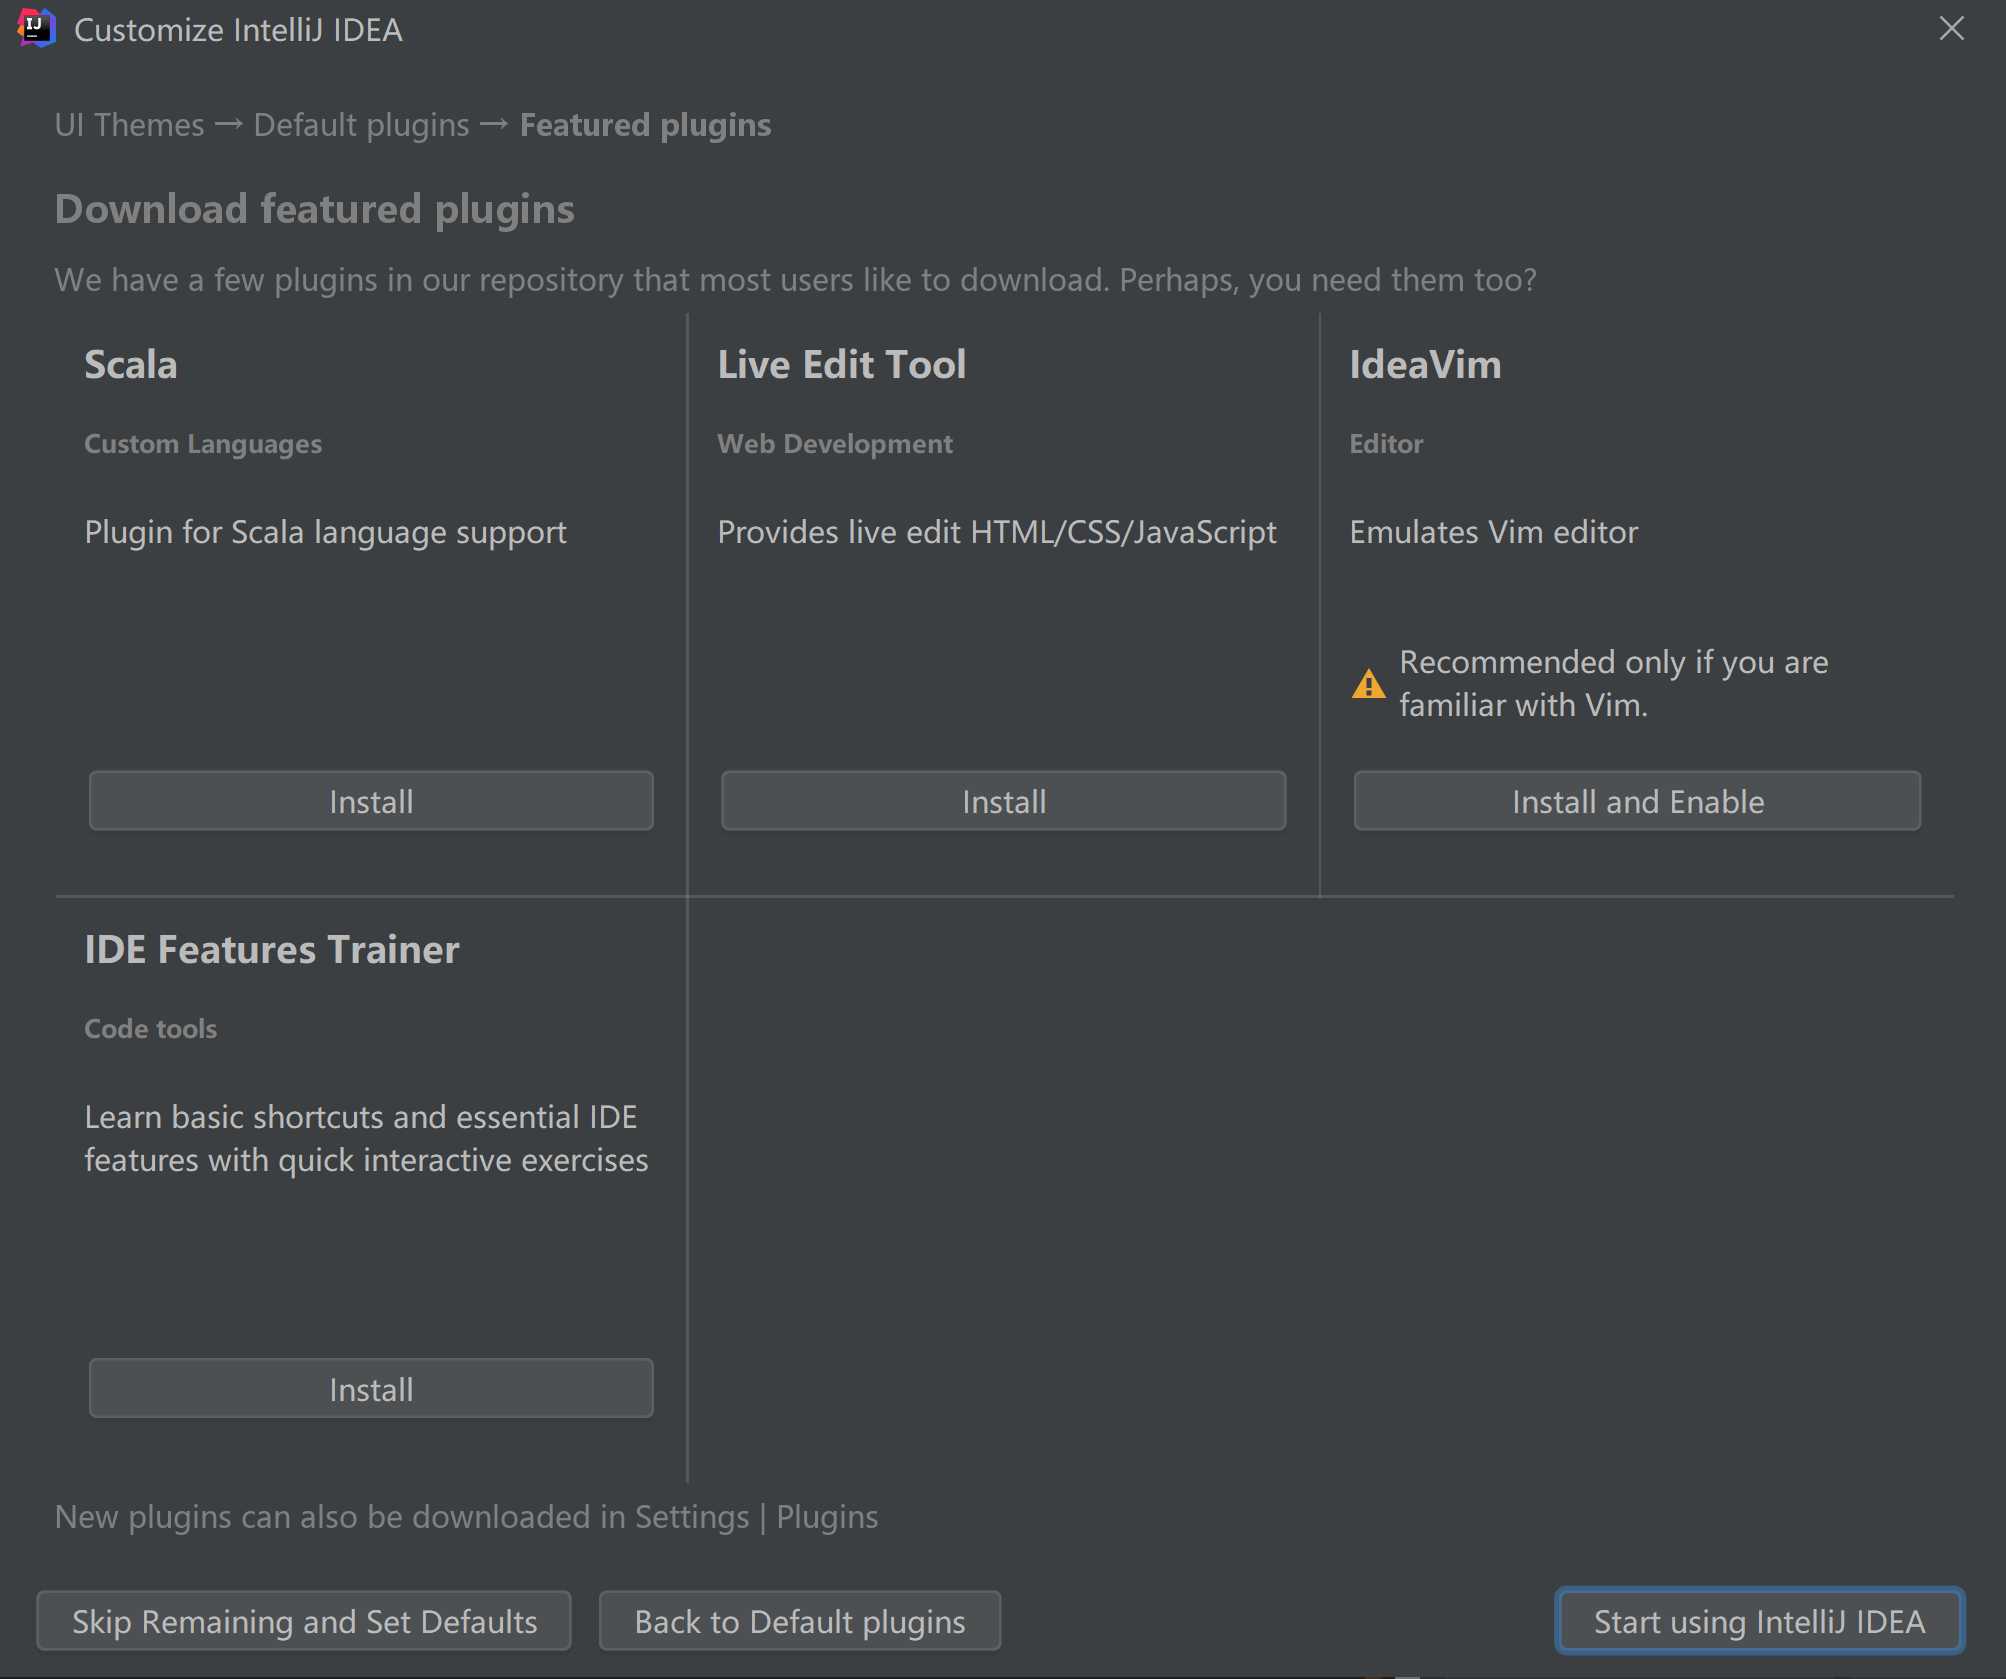Click the IDE Features Trainer Install button
This screenshot has width=2006, height=1679.
click(370, 1386)
